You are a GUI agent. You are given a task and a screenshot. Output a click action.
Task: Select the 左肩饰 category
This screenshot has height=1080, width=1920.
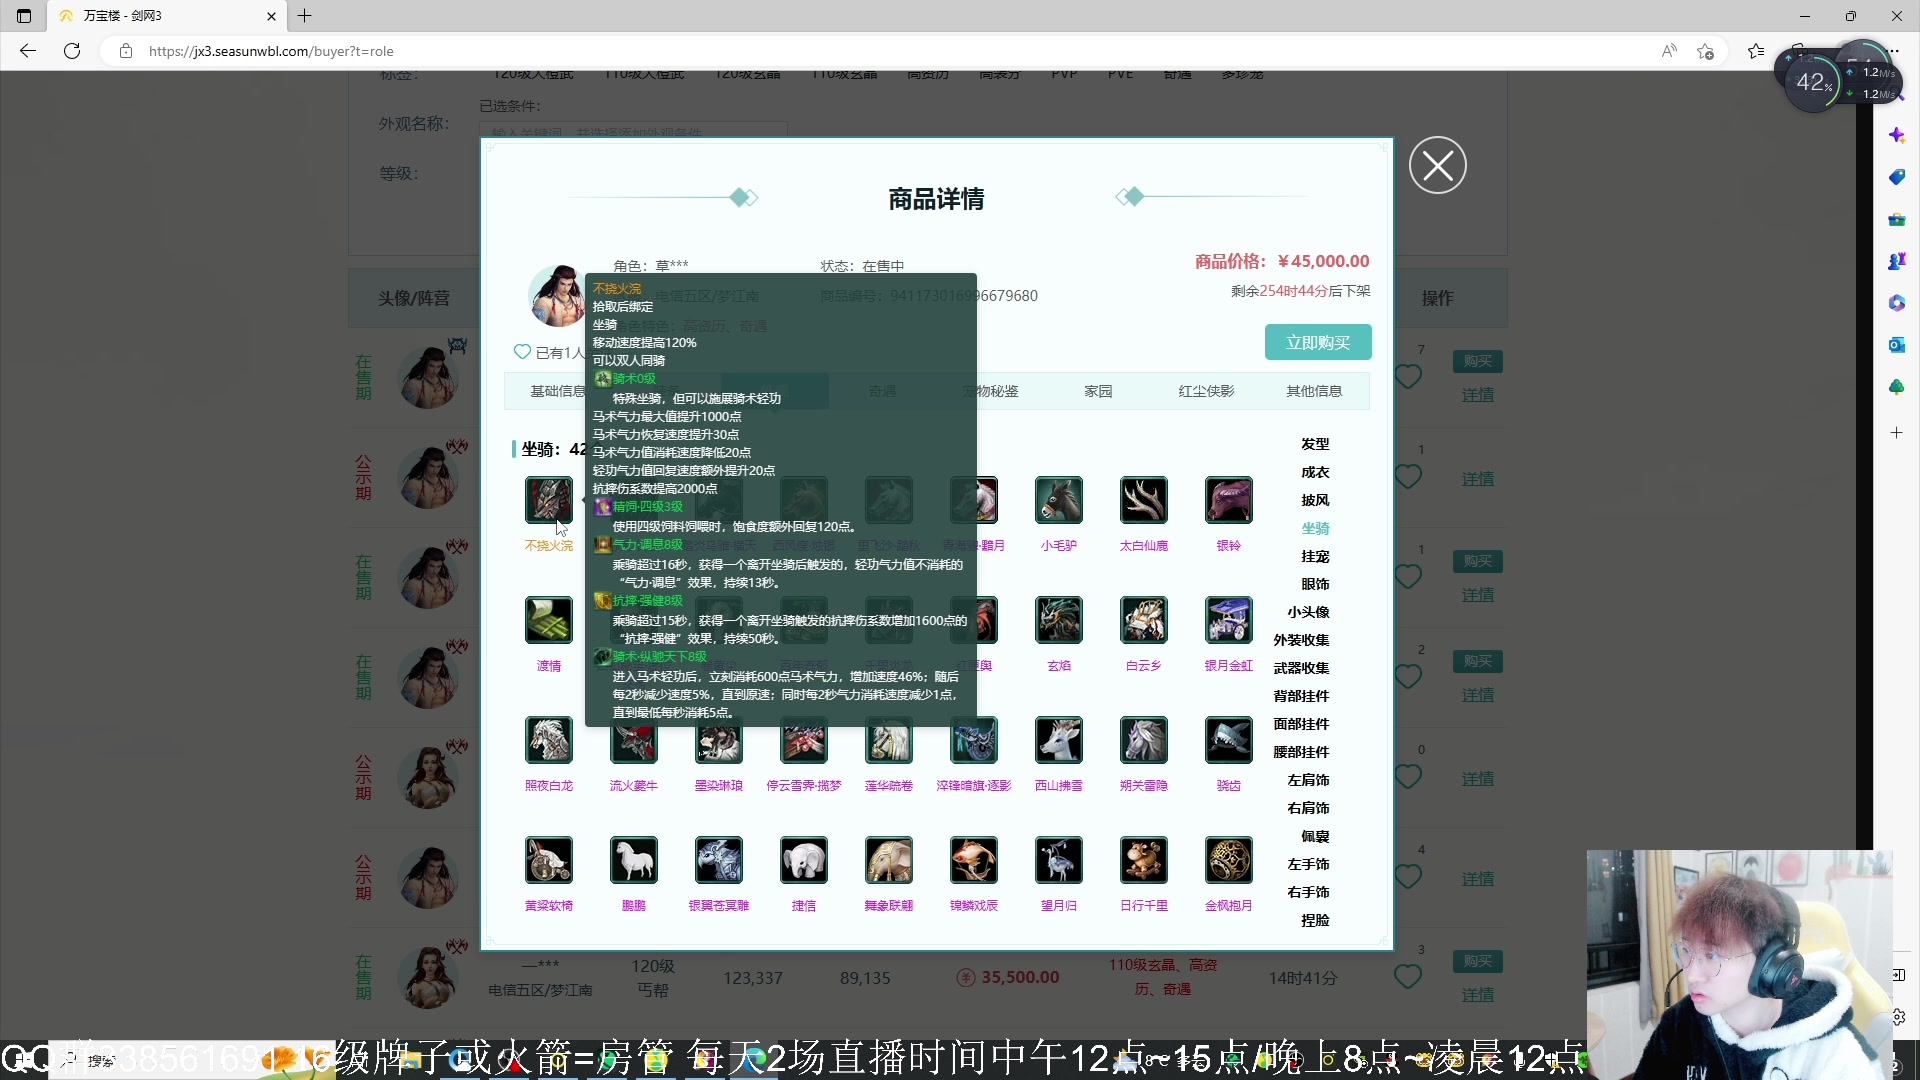[x=1308, y=780]
